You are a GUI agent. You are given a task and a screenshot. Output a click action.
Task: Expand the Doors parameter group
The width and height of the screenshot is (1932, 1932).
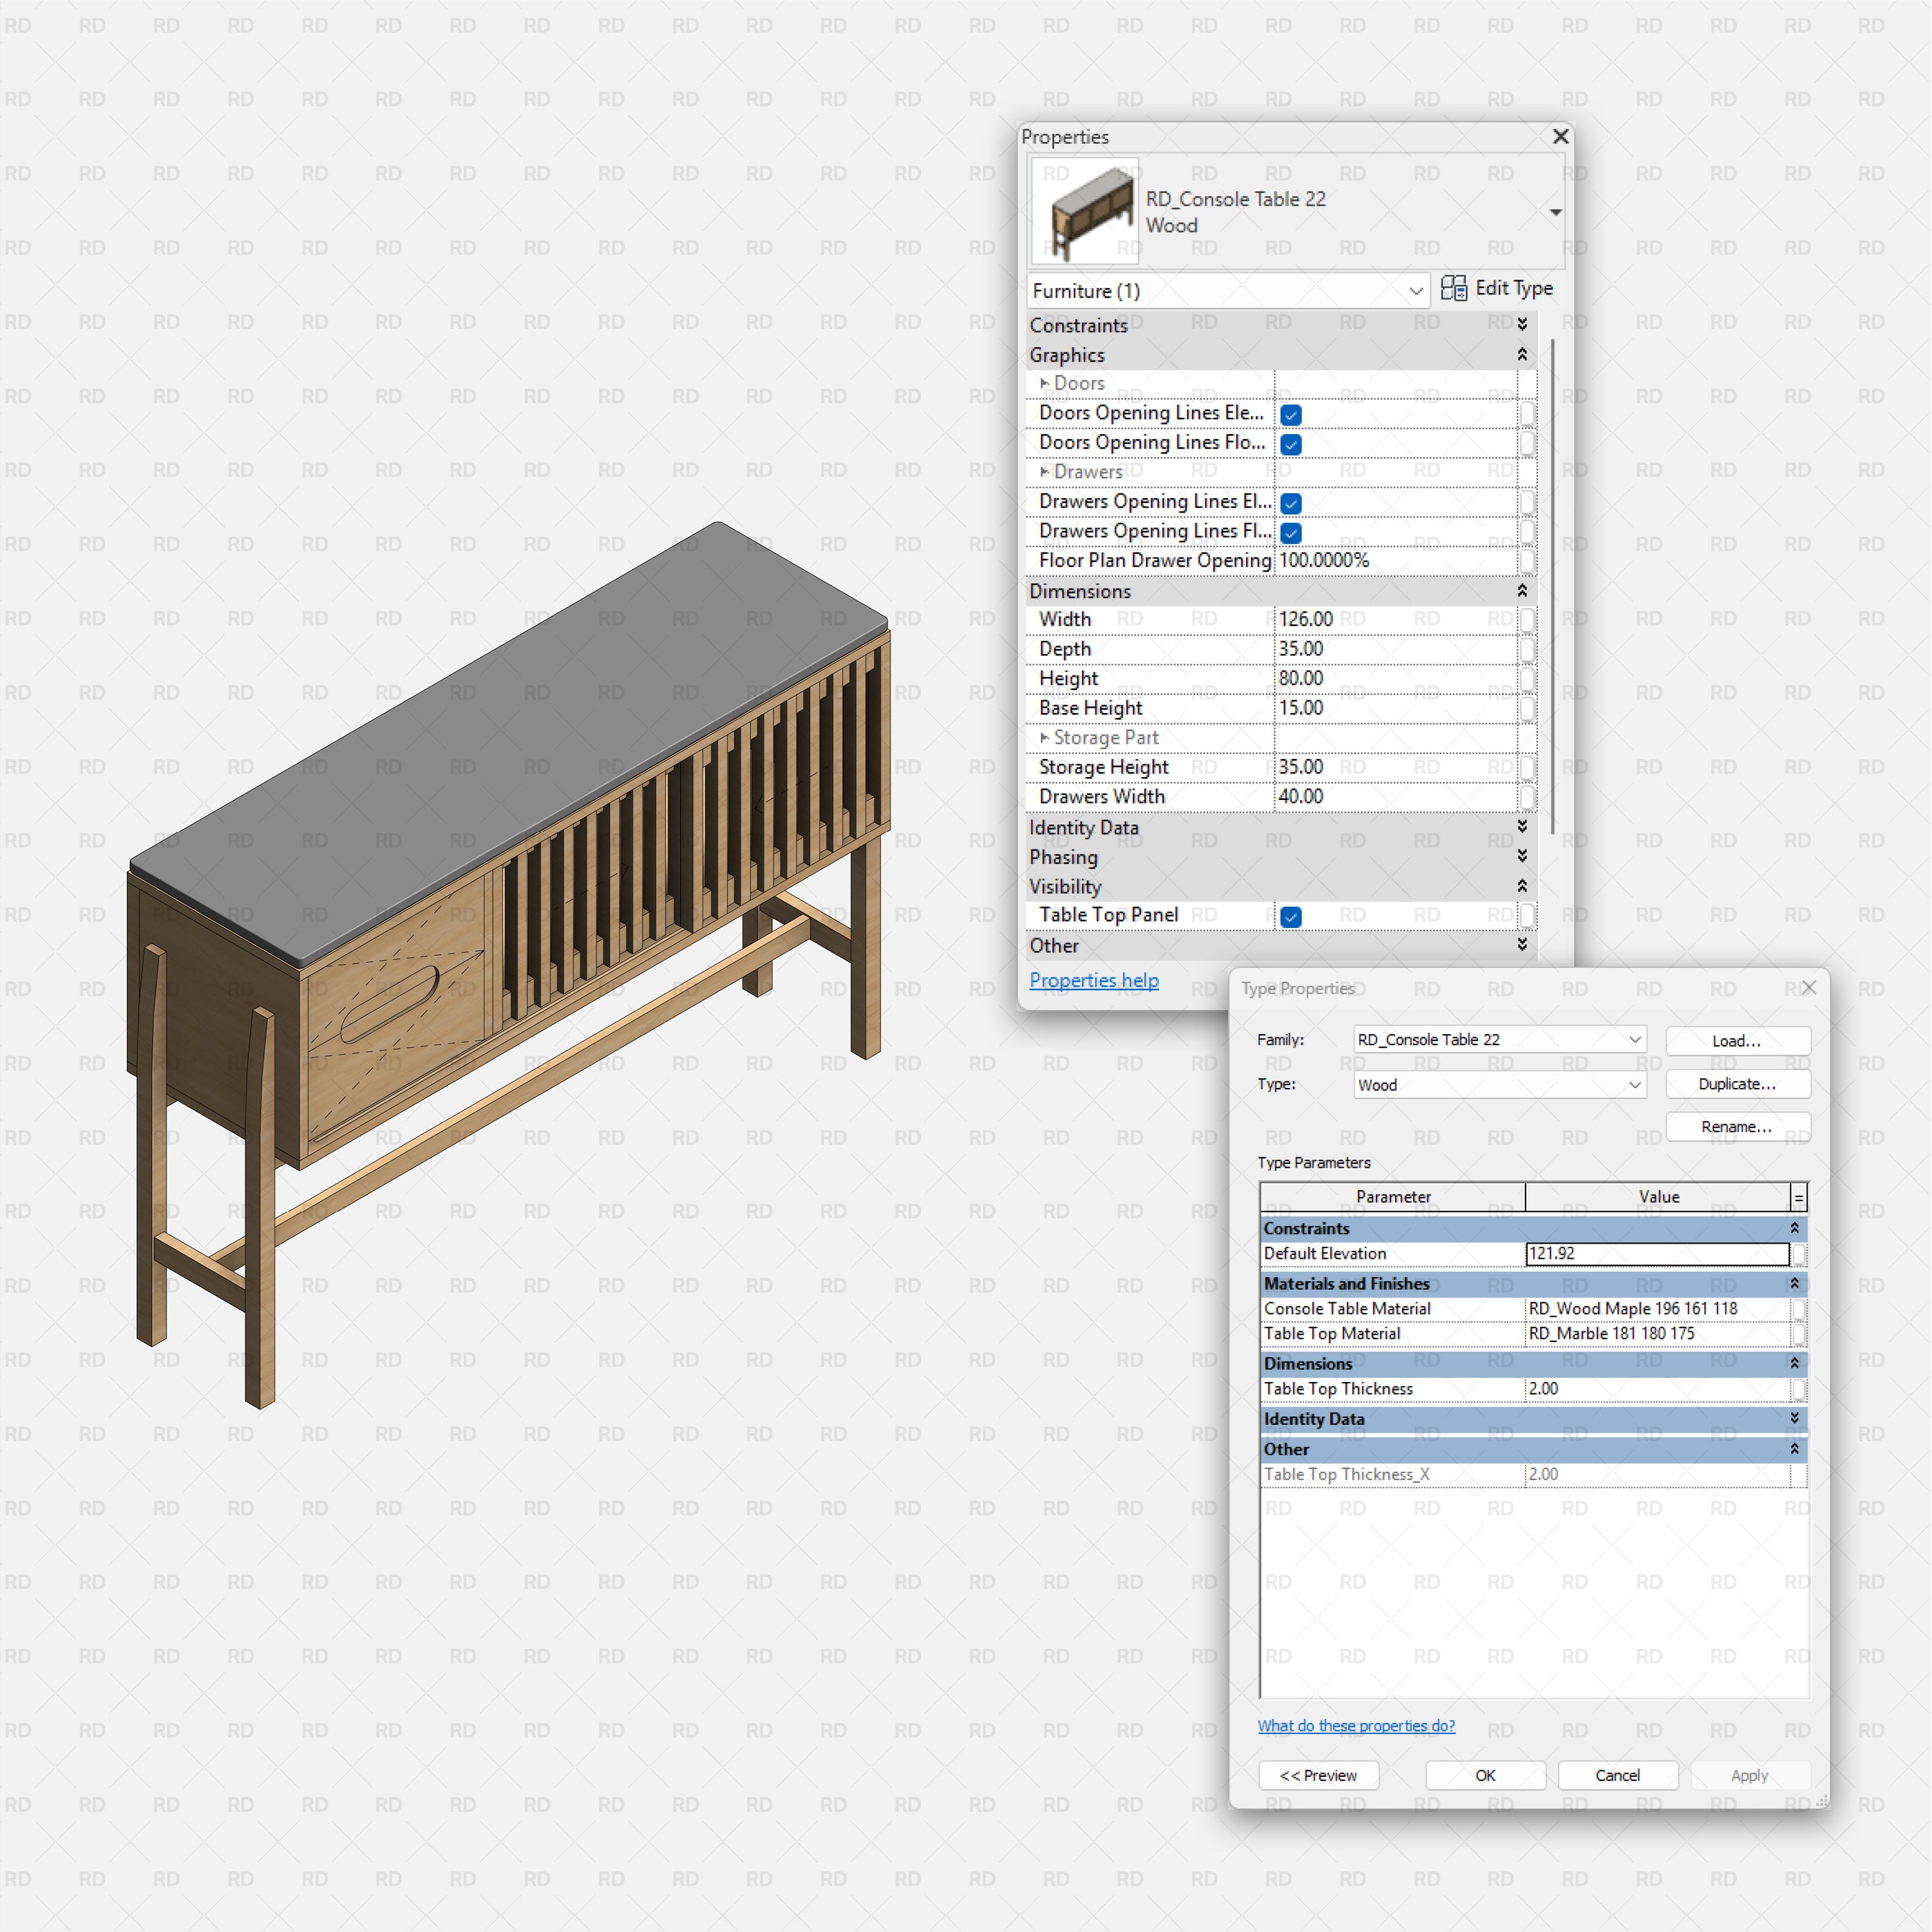pyautogui.click(x=1044, y=383)
